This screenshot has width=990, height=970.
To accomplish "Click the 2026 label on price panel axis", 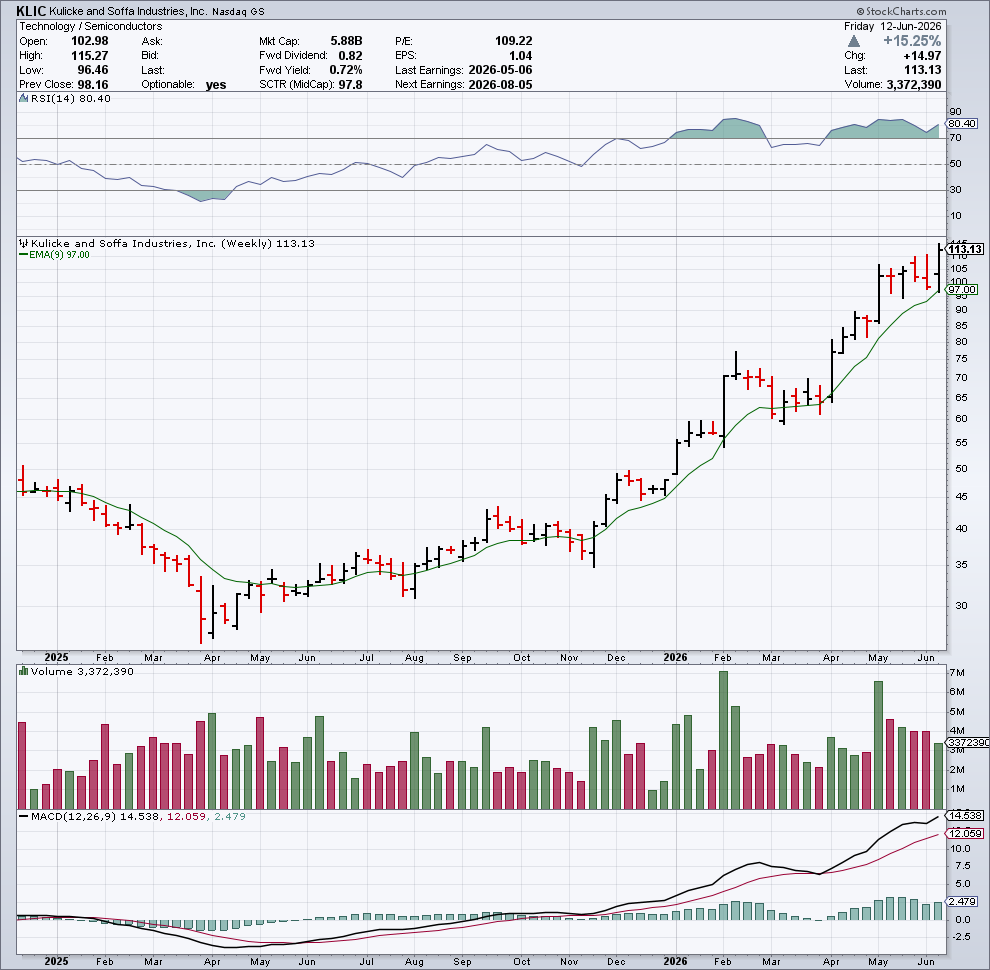I will pos(676,657).
